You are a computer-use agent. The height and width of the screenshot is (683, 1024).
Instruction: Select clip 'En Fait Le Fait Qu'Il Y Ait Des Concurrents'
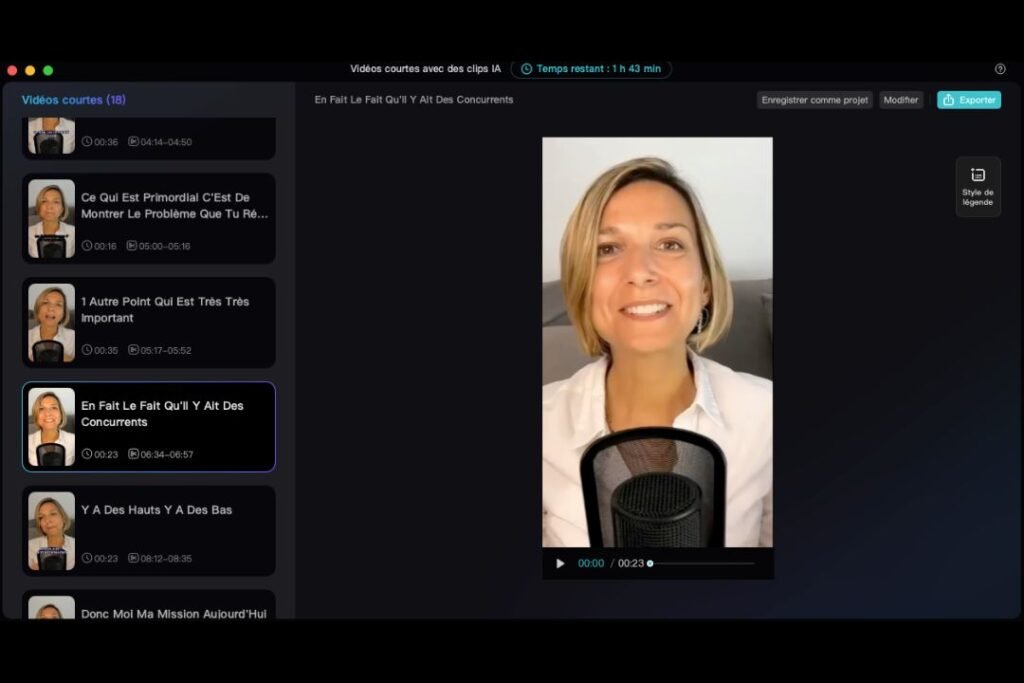tap(149, 426)
